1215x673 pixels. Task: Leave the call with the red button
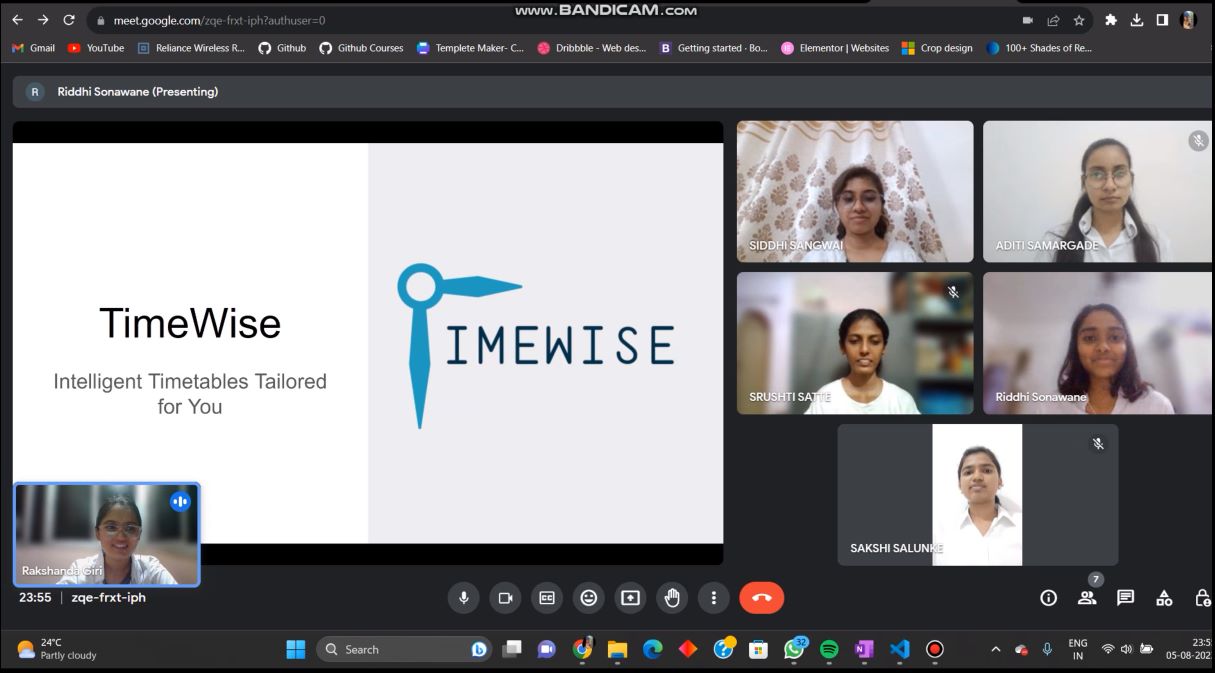(x=761, y=597)
